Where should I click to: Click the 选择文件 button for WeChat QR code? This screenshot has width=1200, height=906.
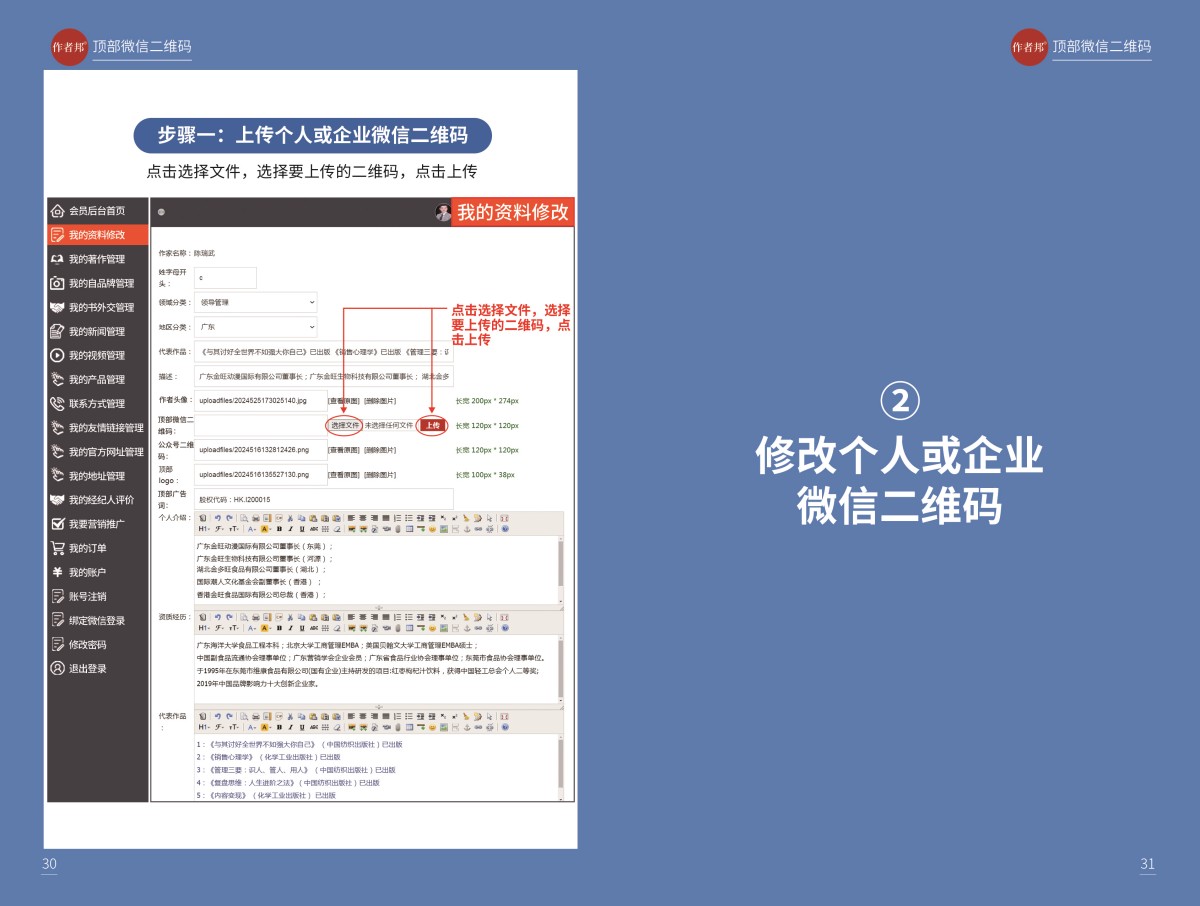pos(345,425)
